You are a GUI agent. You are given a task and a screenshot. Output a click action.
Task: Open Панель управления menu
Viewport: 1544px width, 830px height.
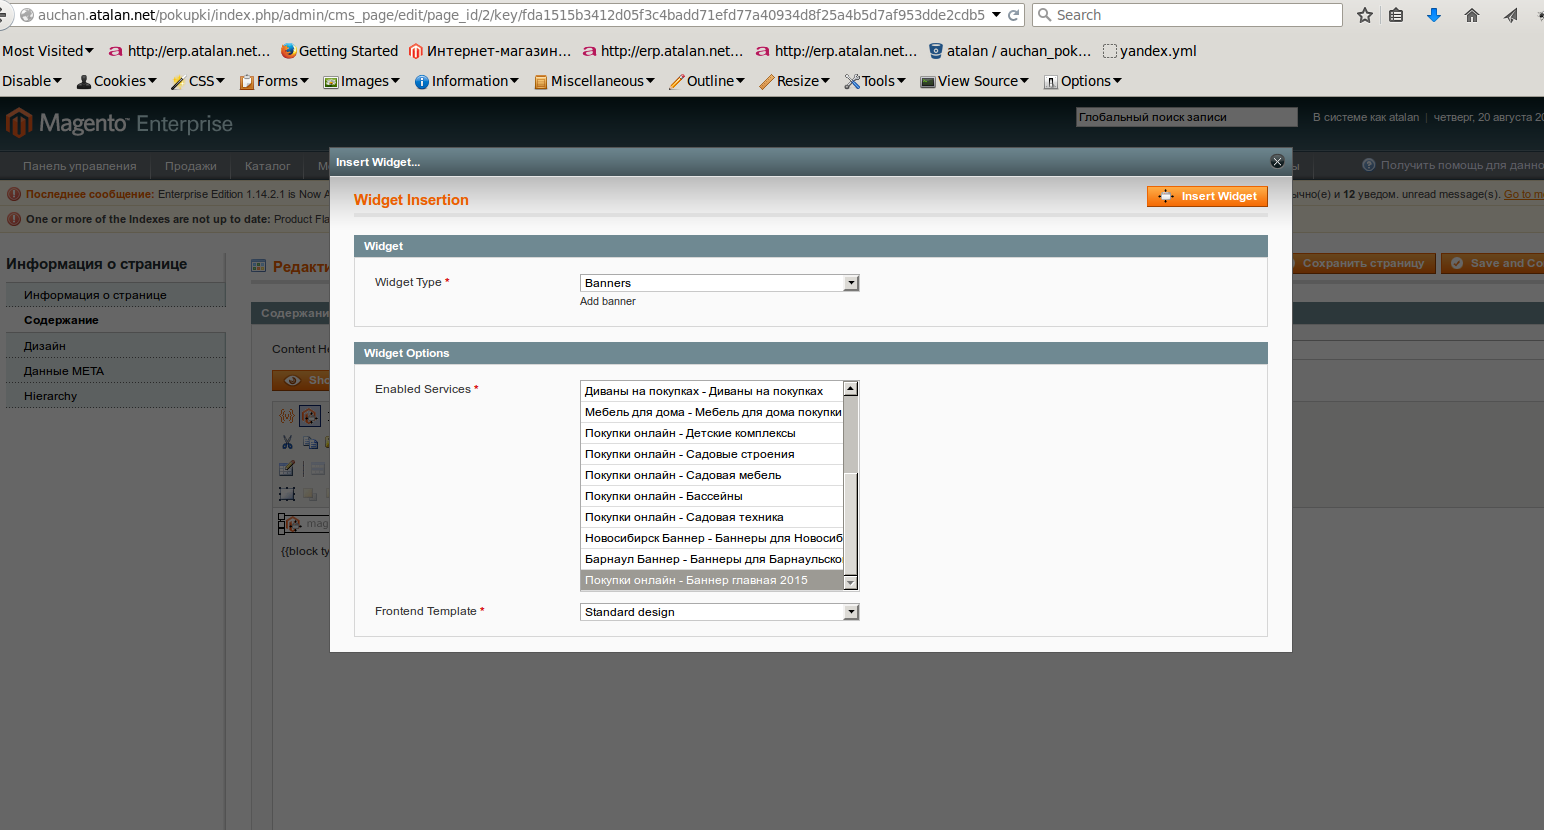(x=80, y=166)
